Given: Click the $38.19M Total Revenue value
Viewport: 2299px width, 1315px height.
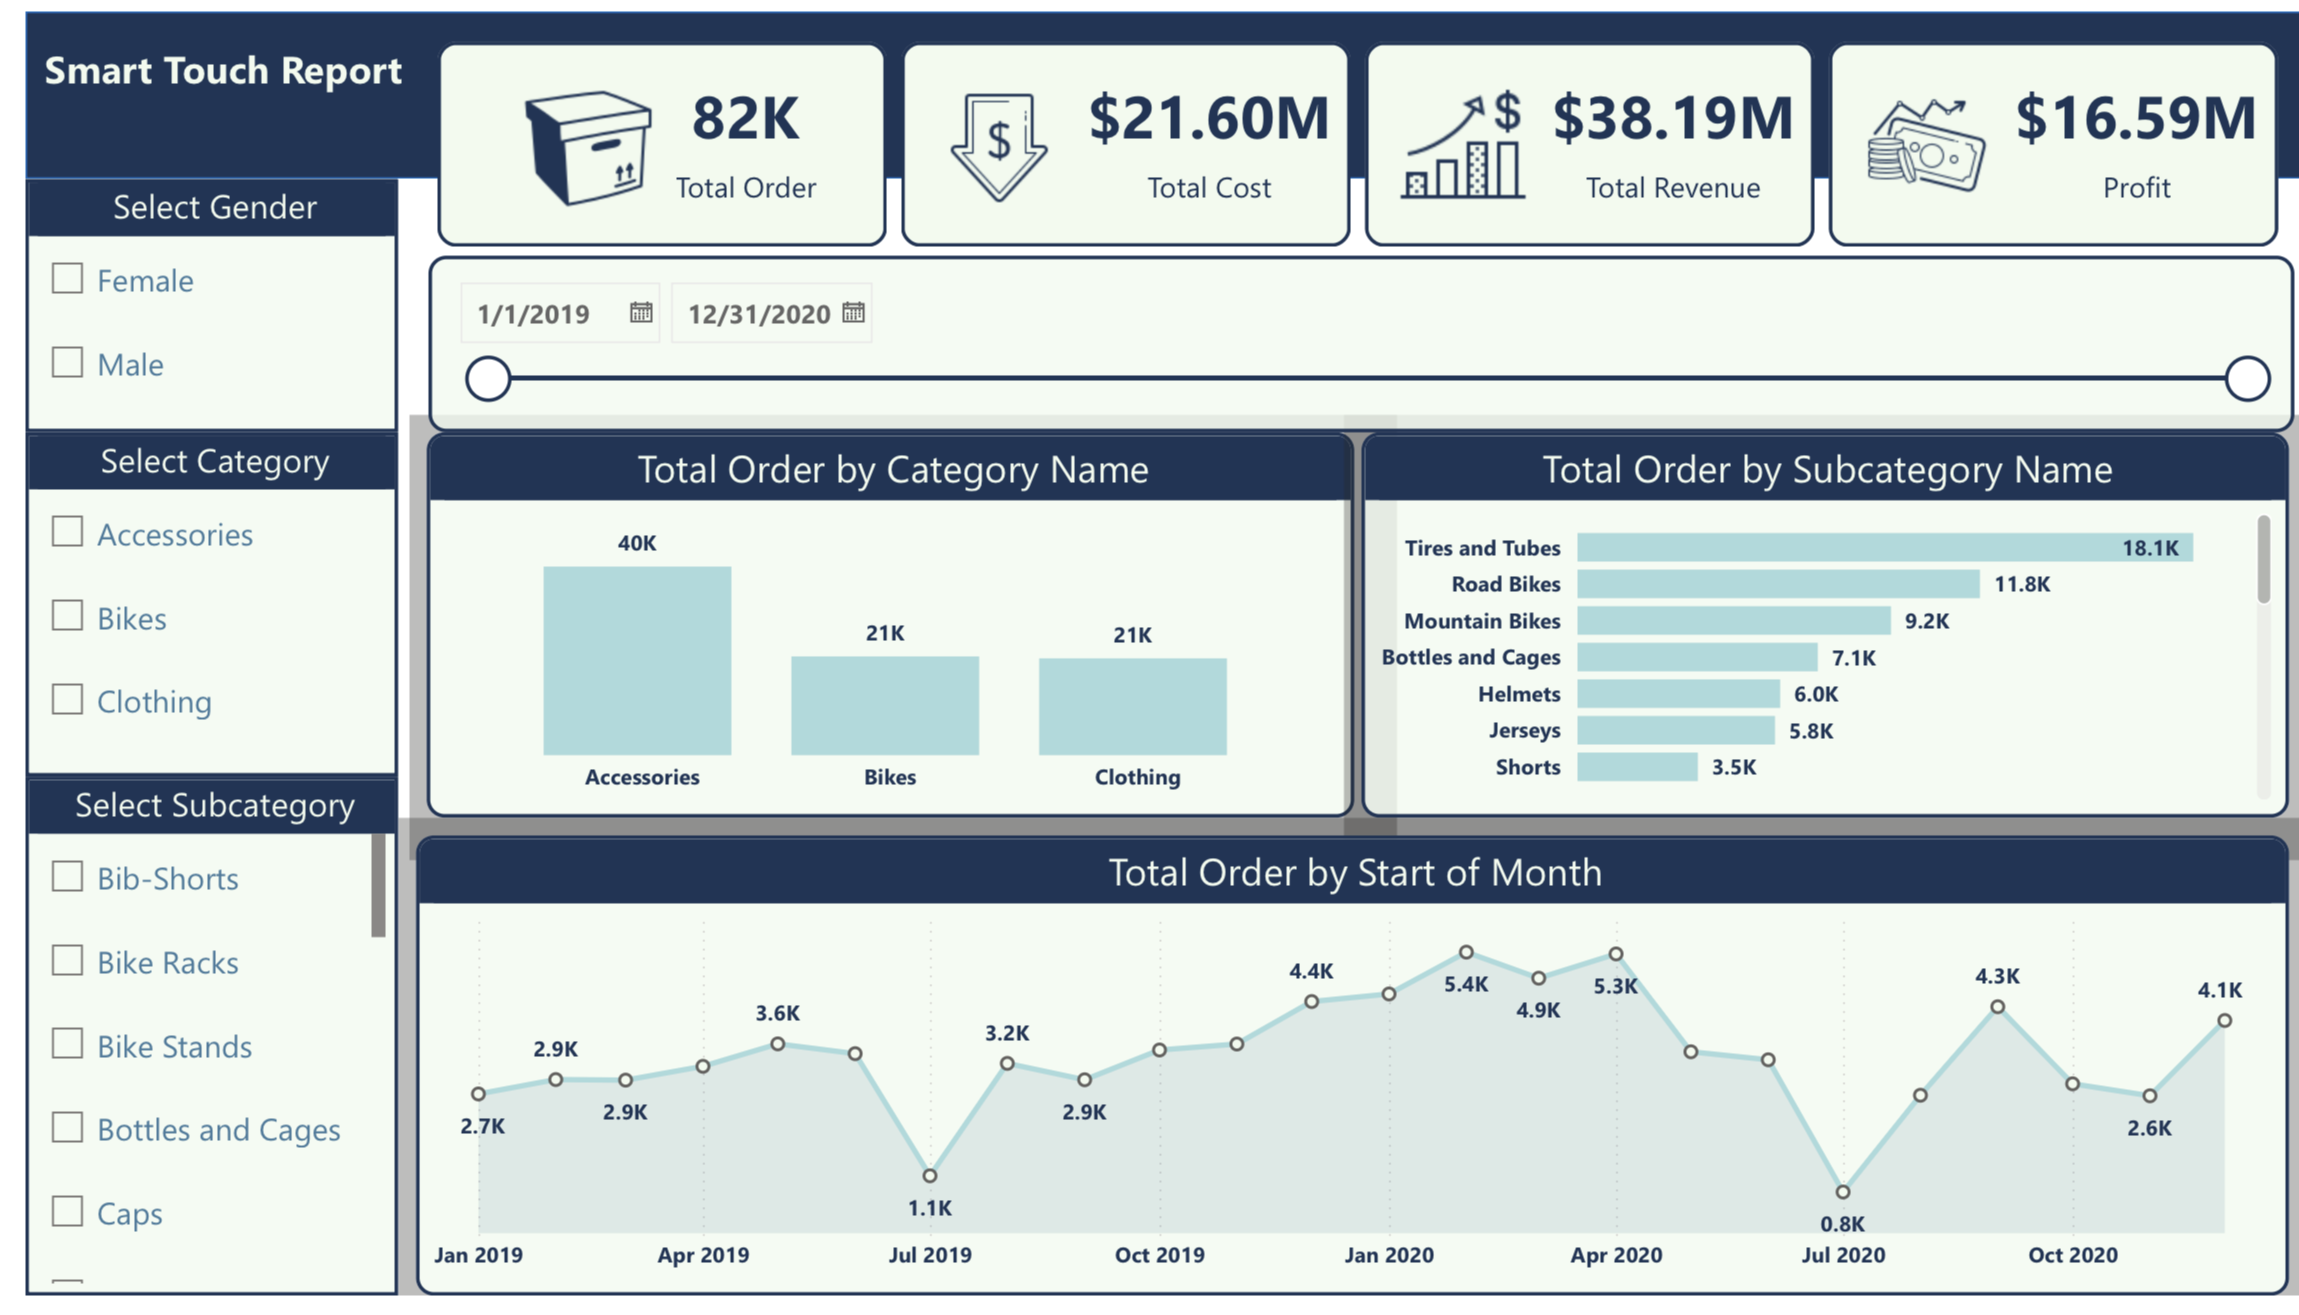Looking at the screenshot, I should coord(1673,118).
